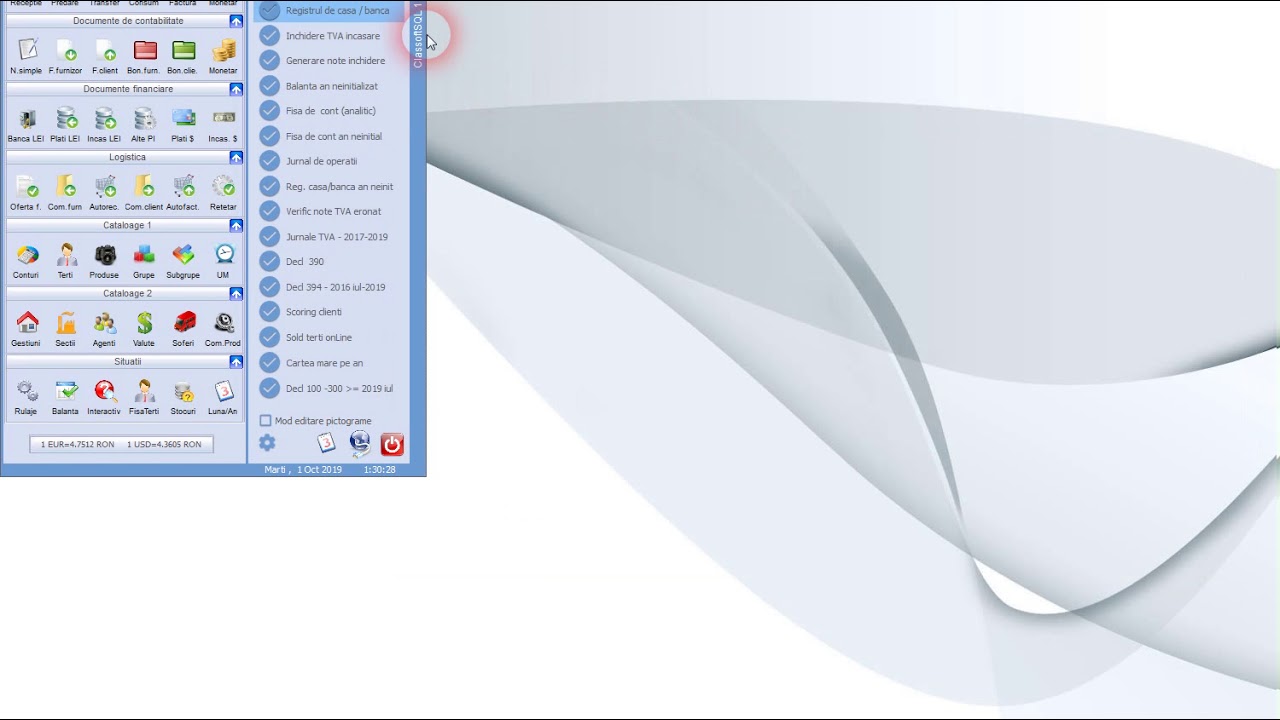Screen dimensions: 1280x720
Task: Open the Alte Pl icon
Action: coord(144,118)
